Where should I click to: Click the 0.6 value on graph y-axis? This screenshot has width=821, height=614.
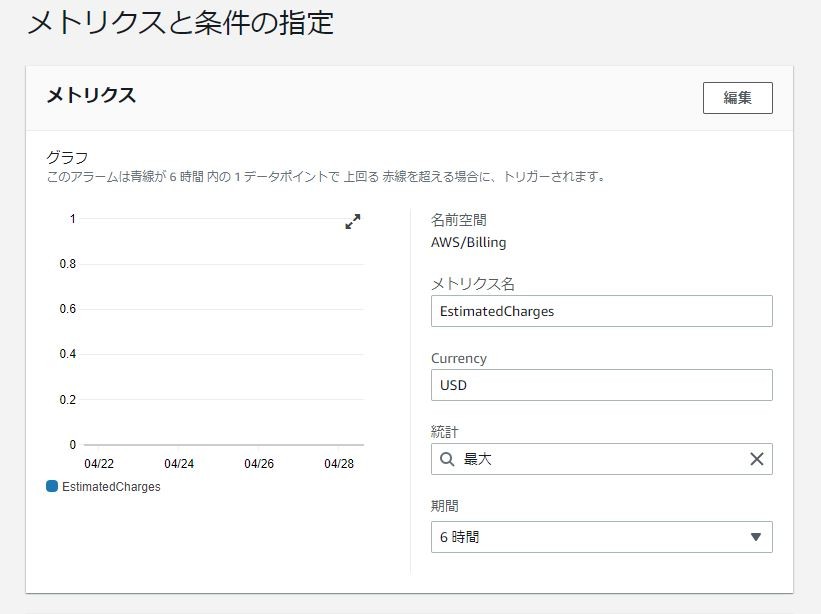(x=68, y=309)
